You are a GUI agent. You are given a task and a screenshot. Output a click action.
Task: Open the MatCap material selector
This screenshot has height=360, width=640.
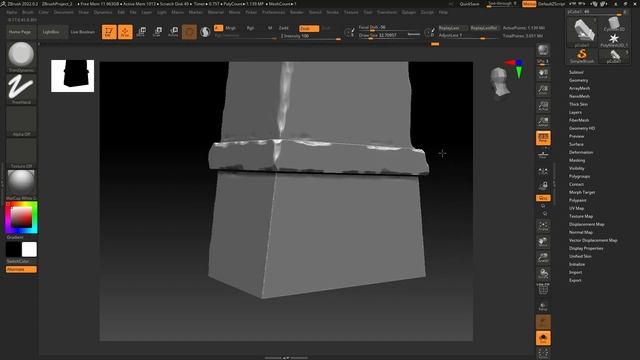tap(21, 184)
